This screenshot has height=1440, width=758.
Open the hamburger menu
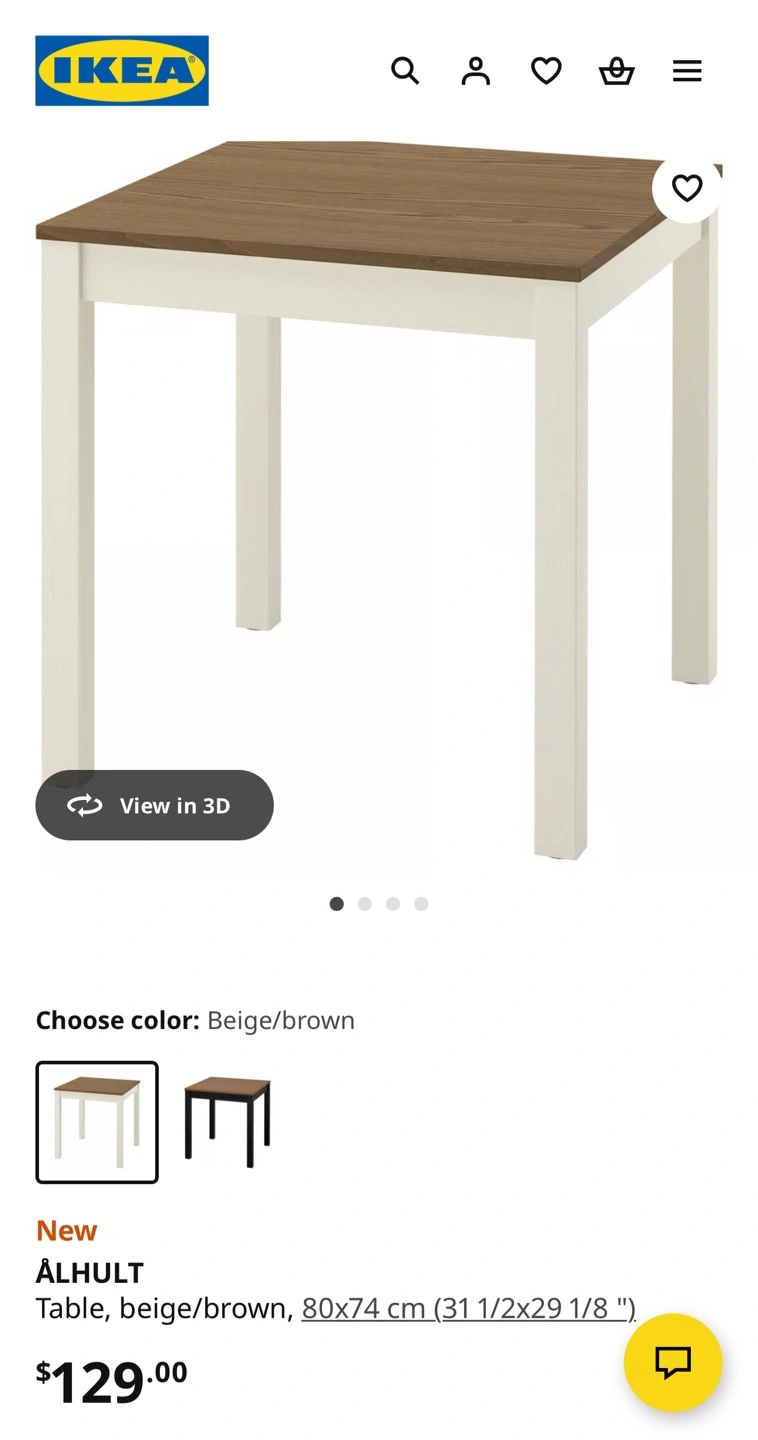click(x=687, y=71)
